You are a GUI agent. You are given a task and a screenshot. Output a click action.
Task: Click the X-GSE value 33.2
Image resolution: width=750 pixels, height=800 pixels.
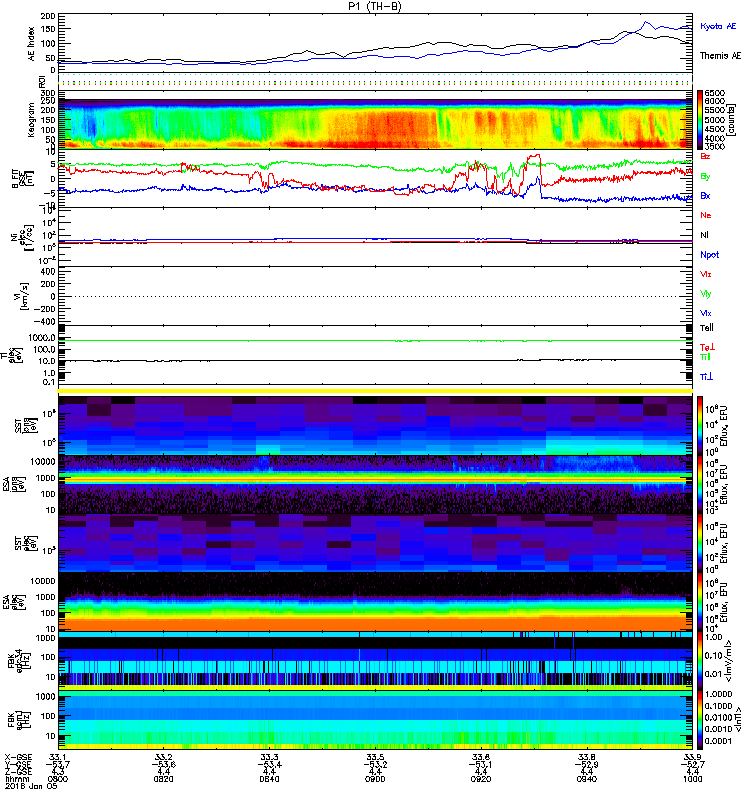[163, 757]
